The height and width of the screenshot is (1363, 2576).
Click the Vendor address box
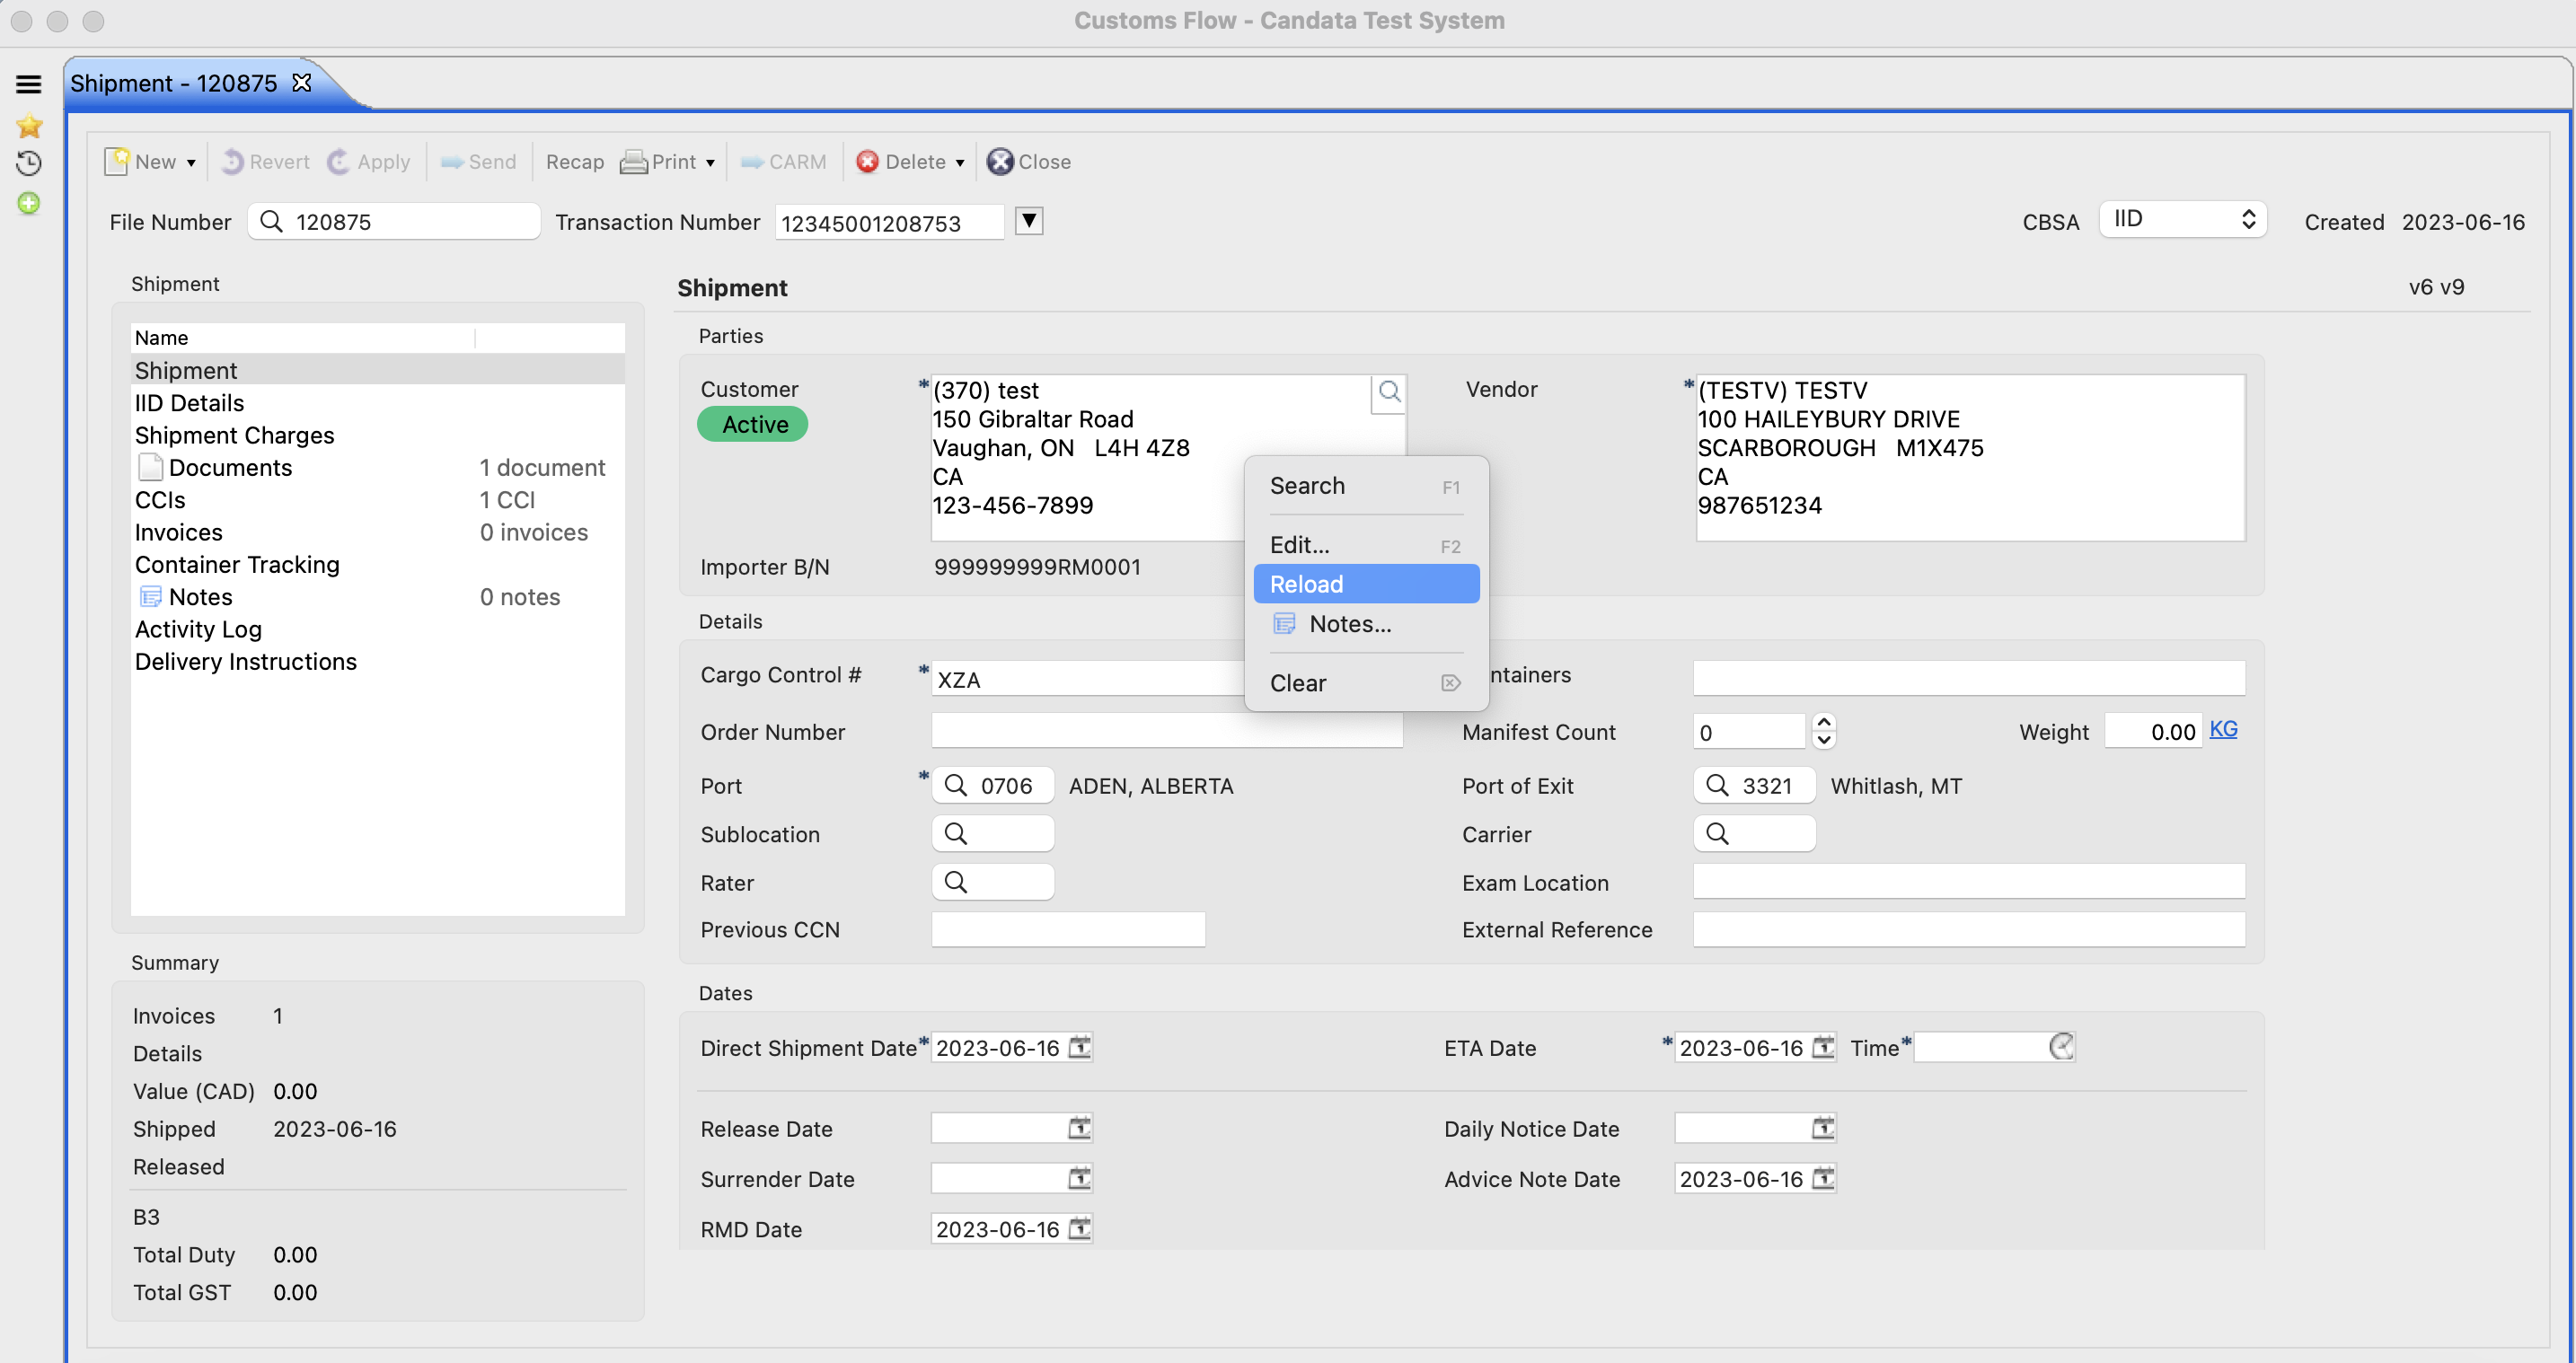tap(1970, 458)
